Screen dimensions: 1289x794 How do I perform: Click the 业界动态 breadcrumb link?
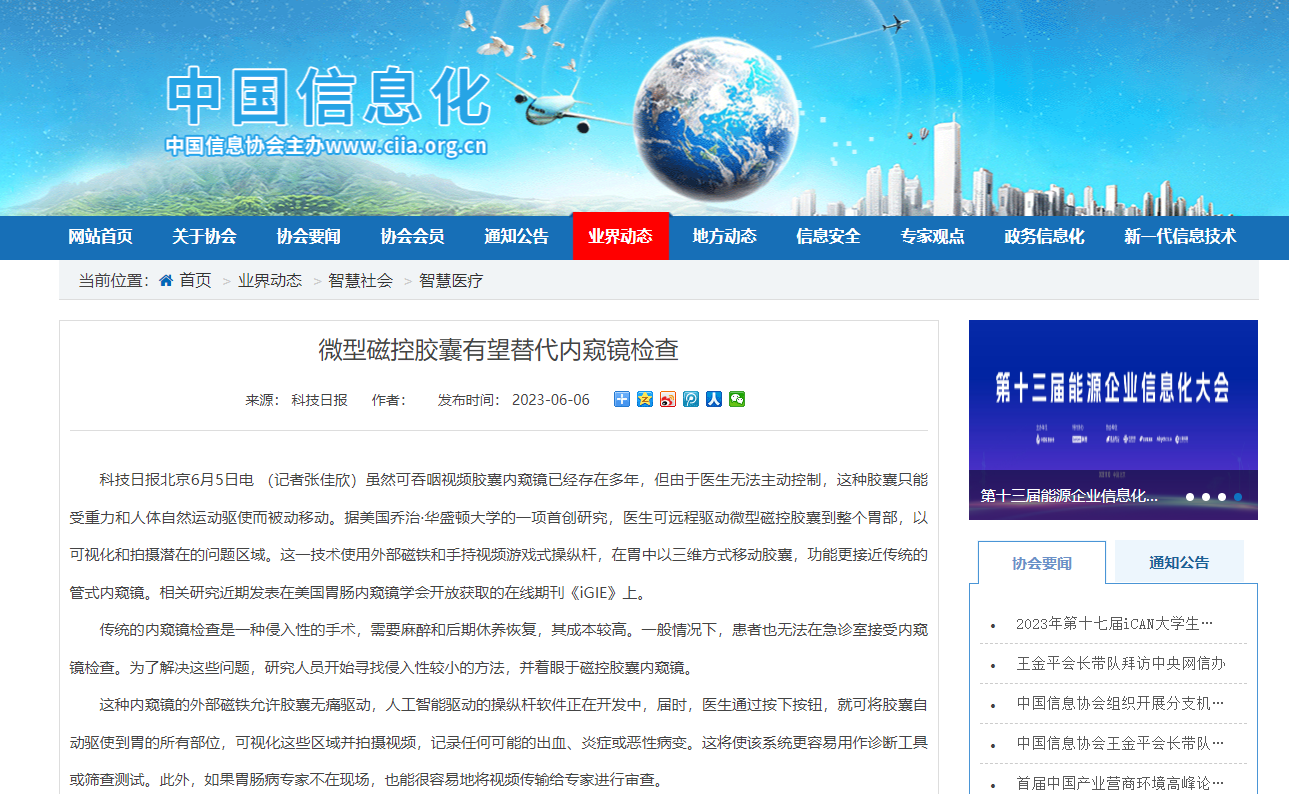269,281
